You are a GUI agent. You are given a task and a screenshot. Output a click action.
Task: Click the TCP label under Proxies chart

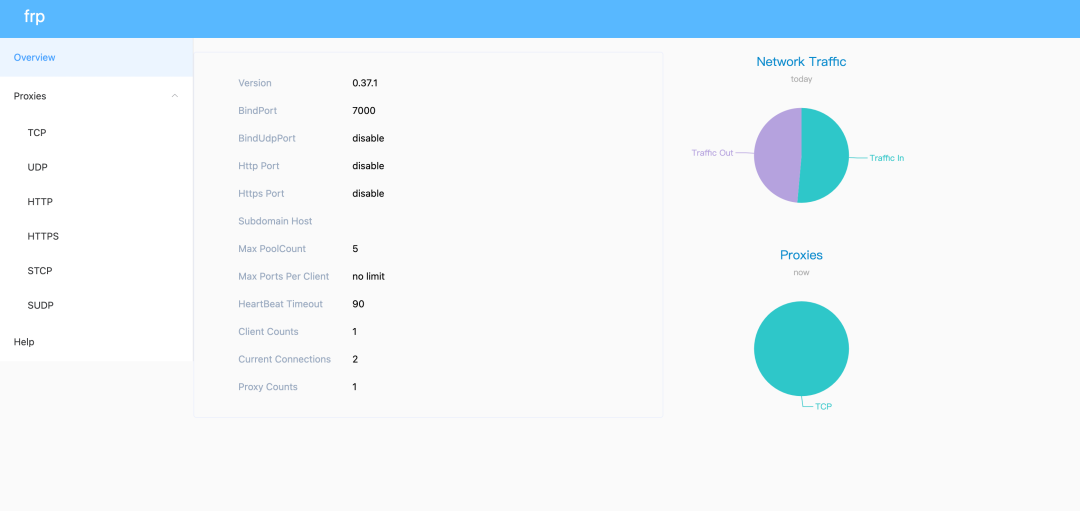(823, 407)
